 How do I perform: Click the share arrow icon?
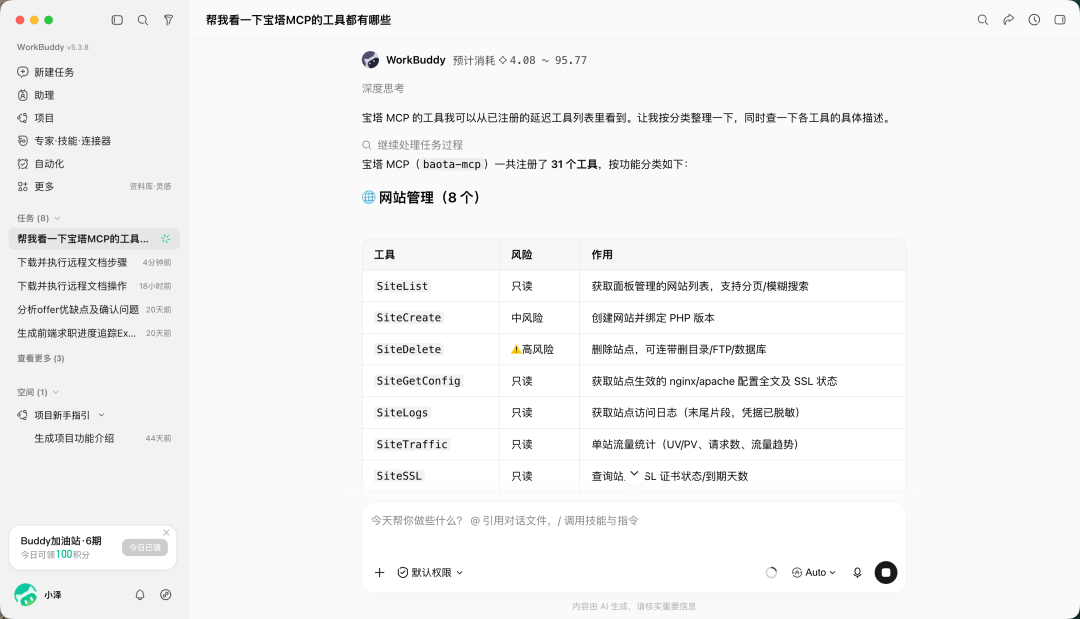(1008, 20)
